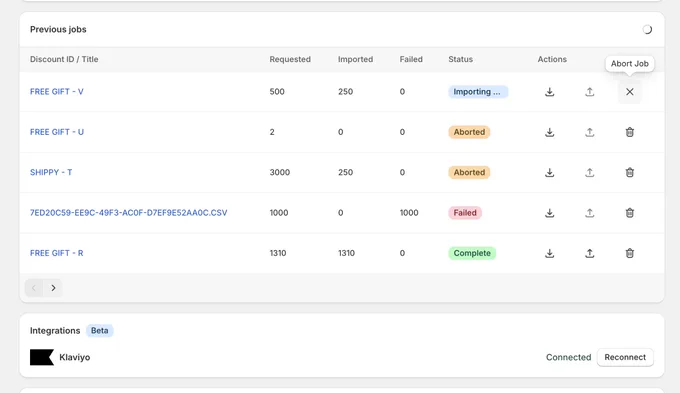
Task: Delete the SHIPPY - T job
Action: (x=630, y=172)
